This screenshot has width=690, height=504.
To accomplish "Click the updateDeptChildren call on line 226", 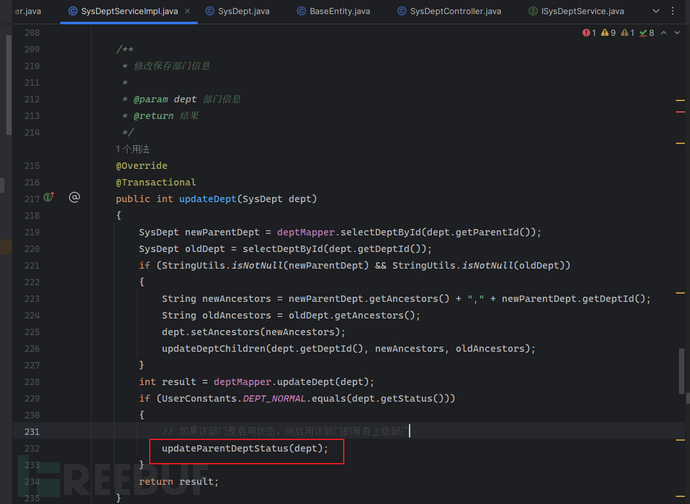I will tap(349, 349).
